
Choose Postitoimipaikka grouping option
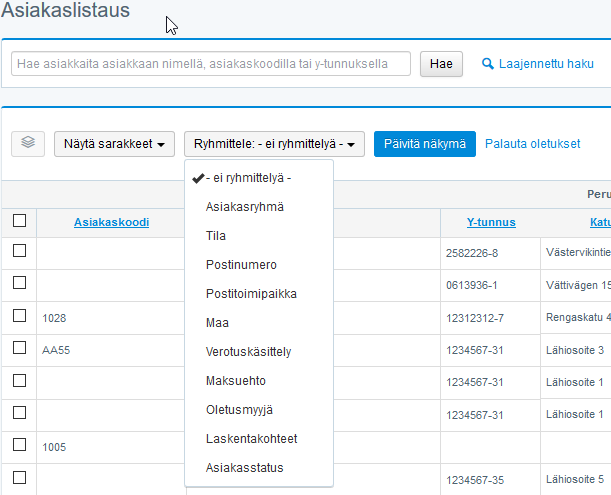pos(259,293)
